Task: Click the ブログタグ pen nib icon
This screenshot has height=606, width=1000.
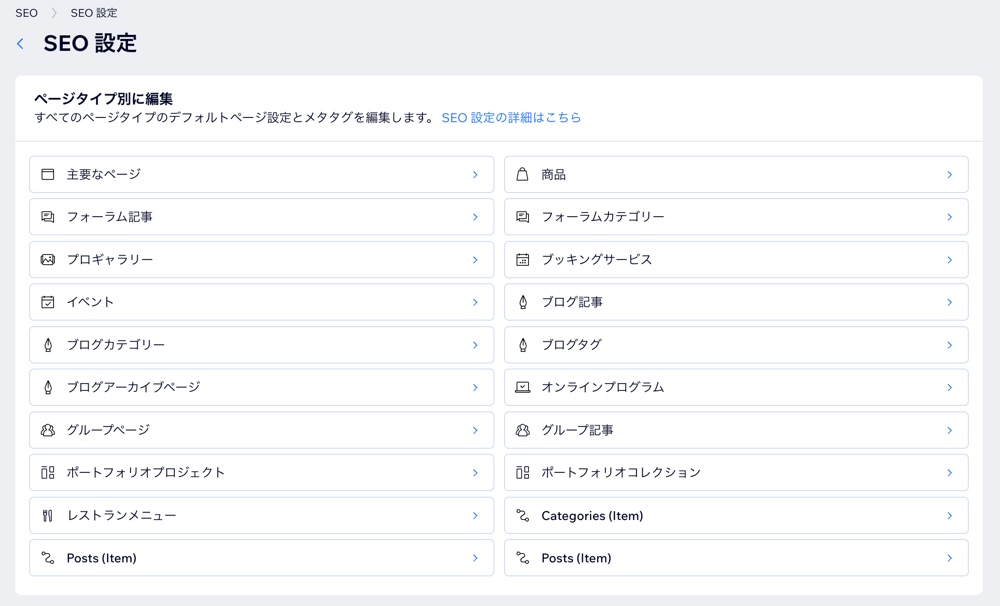Action: [523, 345]
